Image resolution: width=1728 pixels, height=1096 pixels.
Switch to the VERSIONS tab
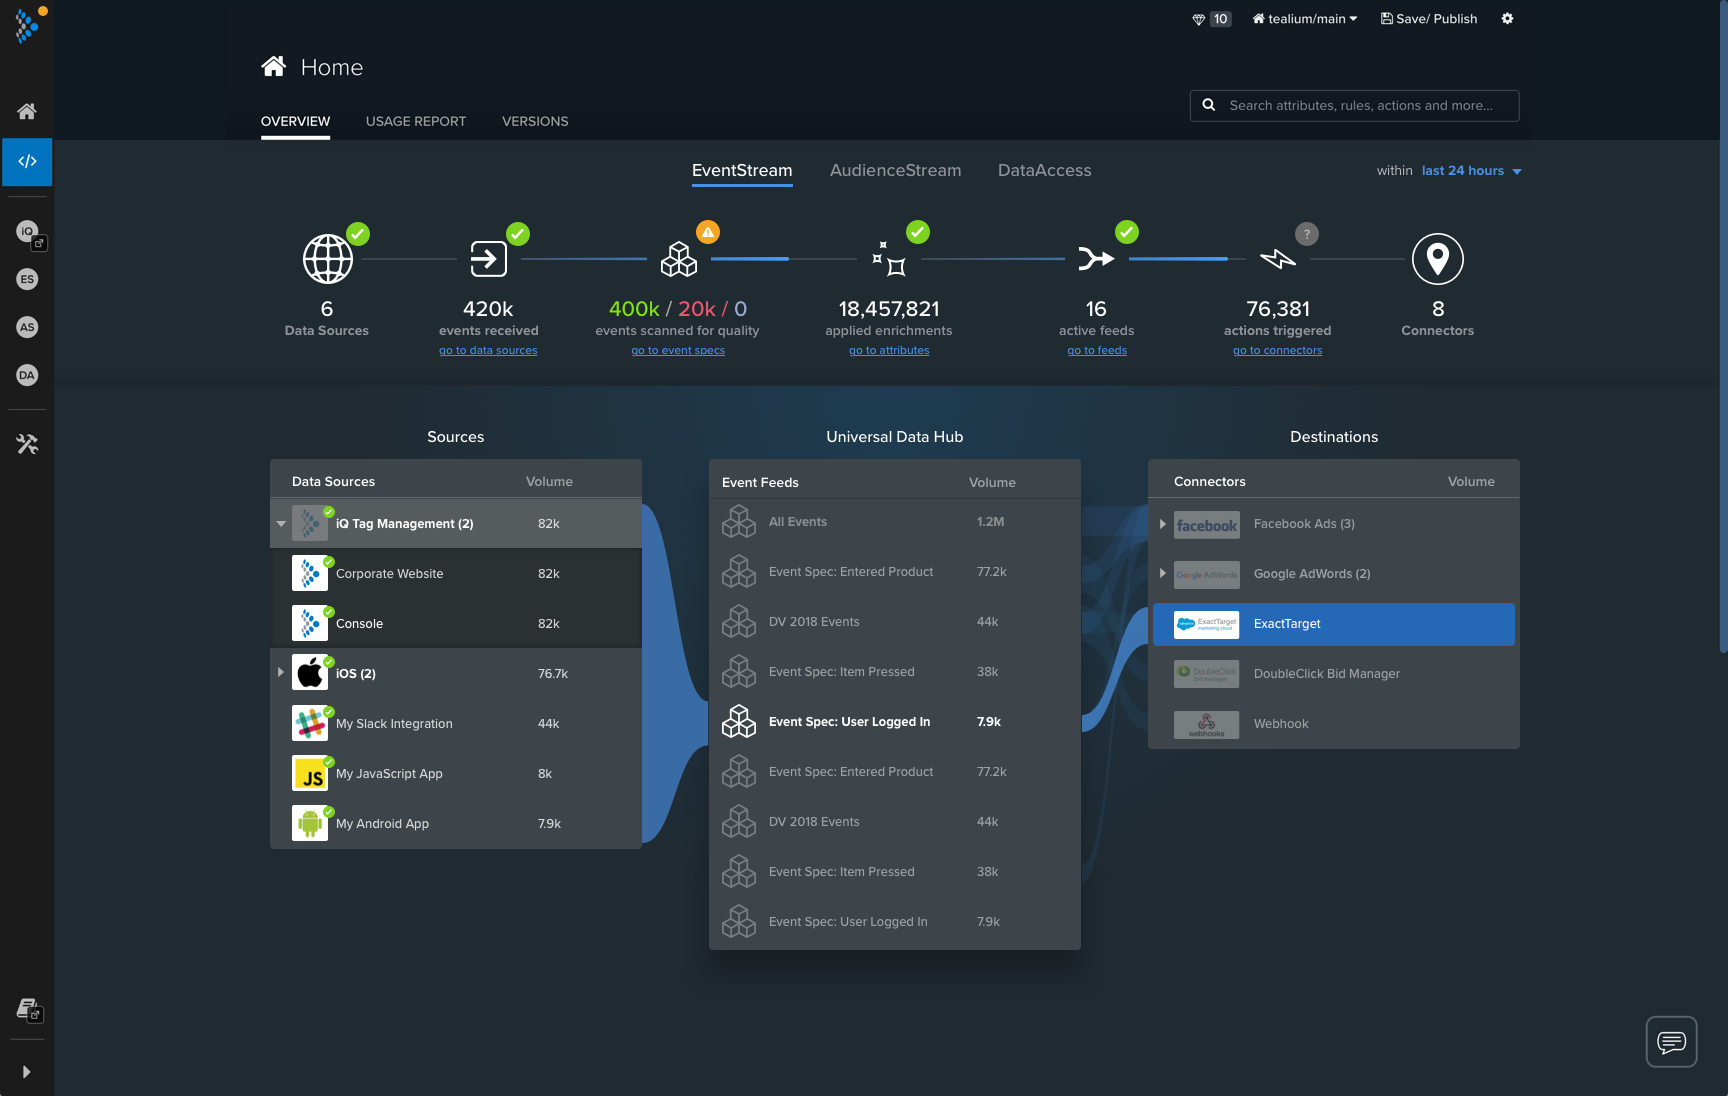pos(535,121)
